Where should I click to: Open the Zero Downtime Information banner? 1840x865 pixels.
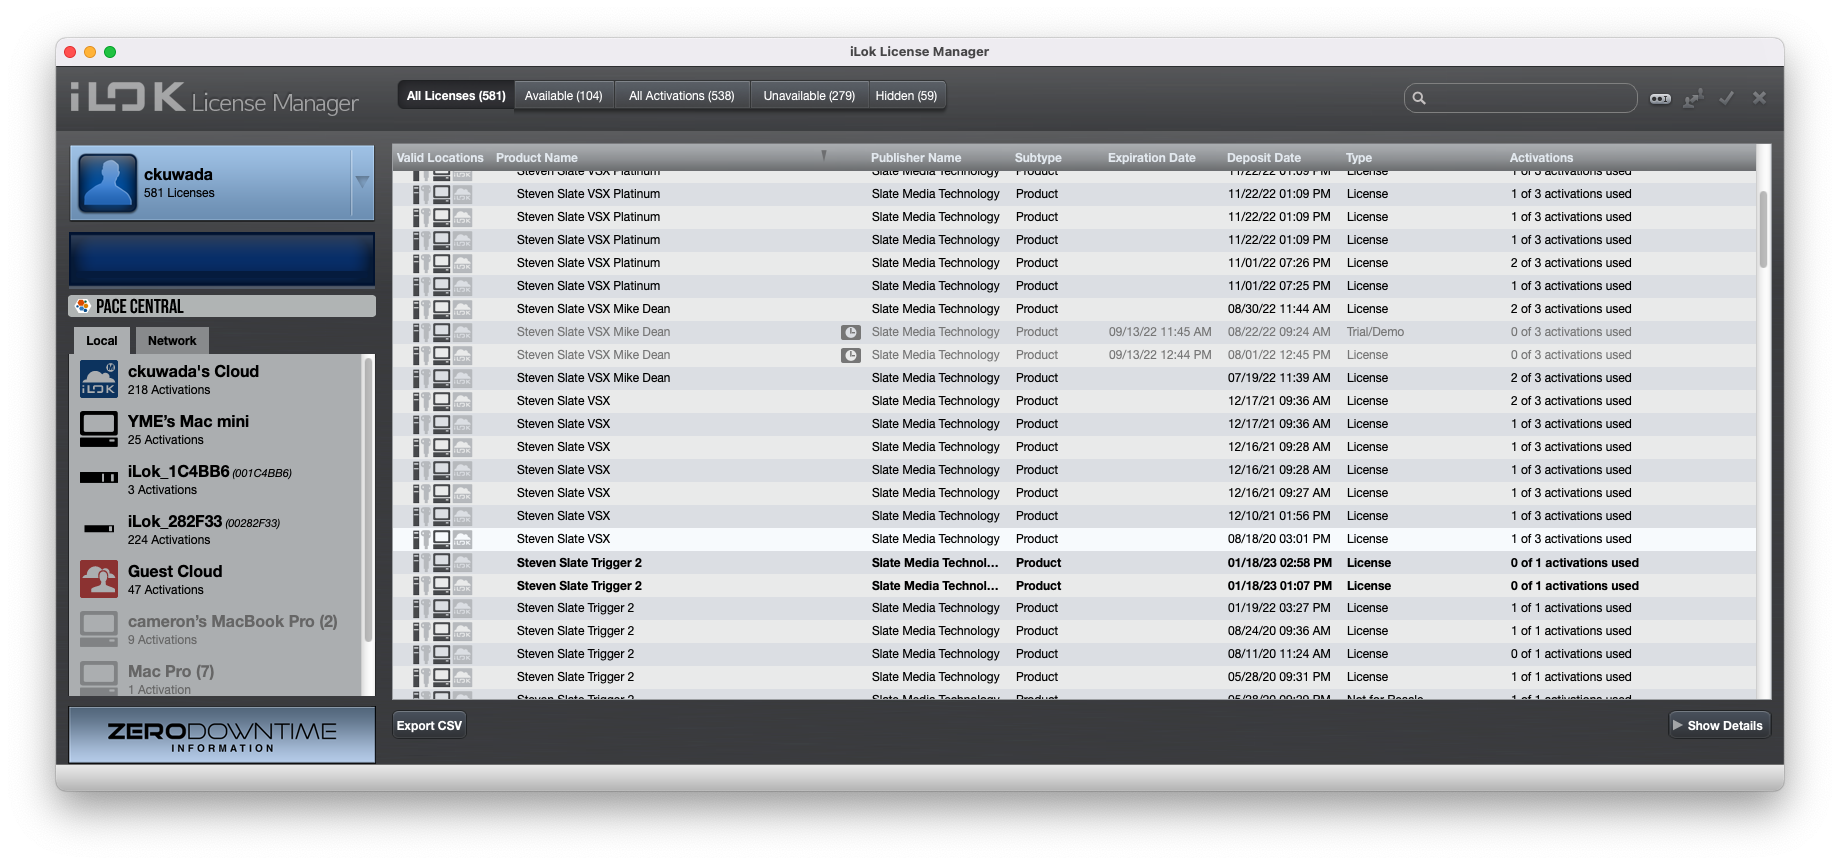tap(222, 736)
